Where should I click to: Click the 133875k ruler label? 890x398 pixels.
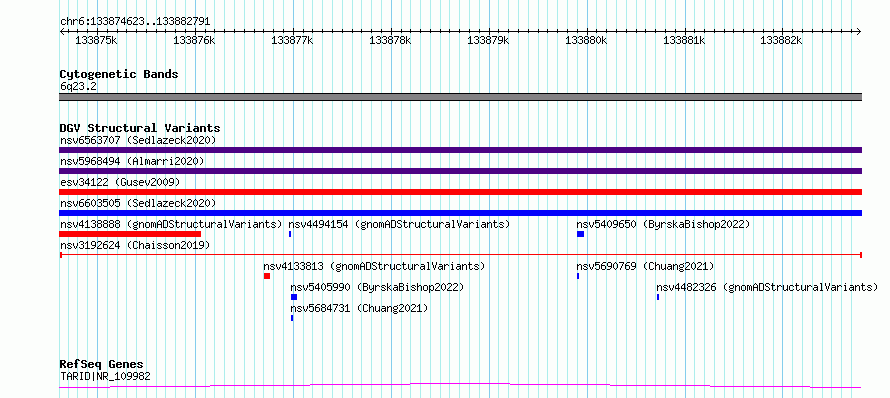point(96,40)
